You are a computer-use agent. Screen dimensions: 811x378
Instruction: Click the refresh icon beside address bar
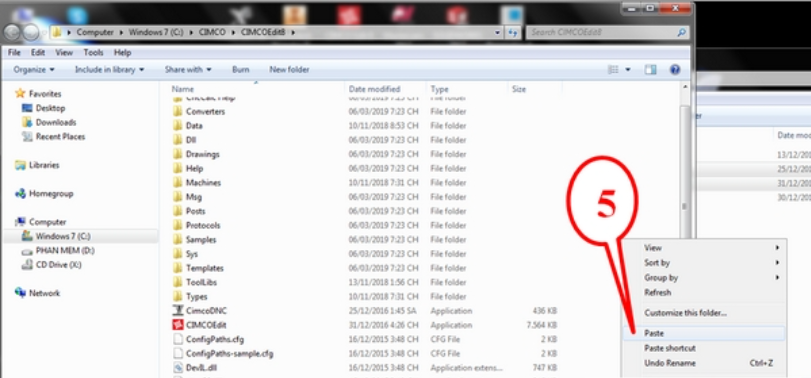coord(513,33)
